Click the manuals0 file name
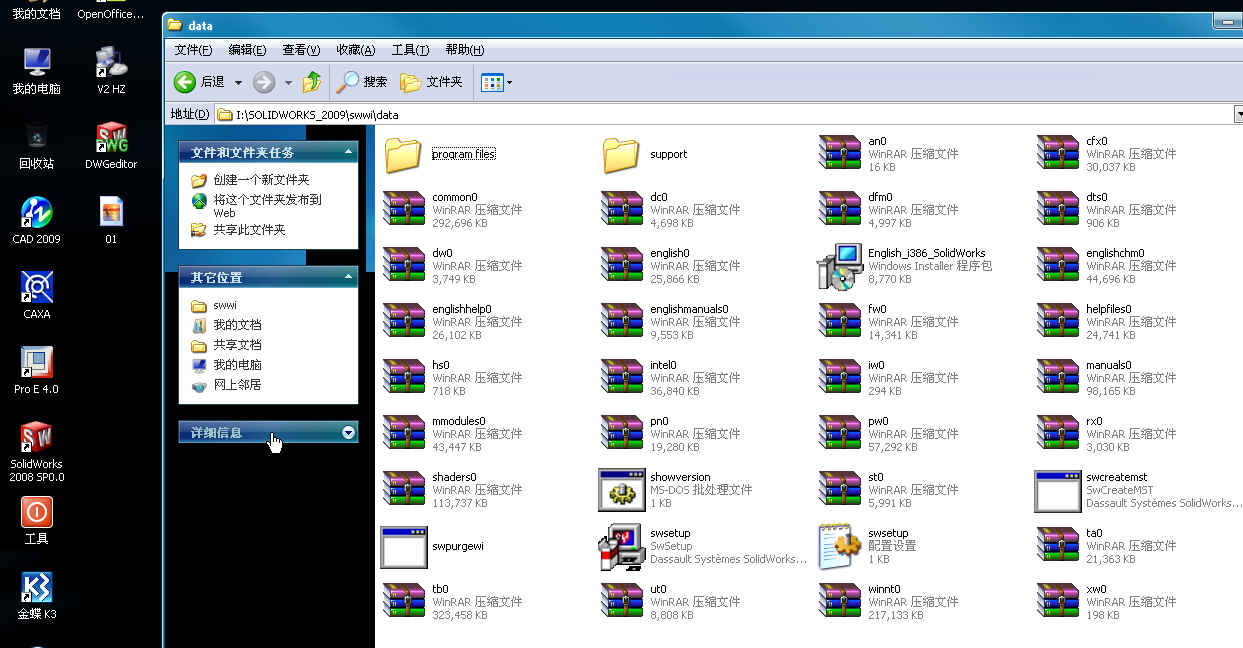1243x648 pixels. click(x=1109, y=365)
